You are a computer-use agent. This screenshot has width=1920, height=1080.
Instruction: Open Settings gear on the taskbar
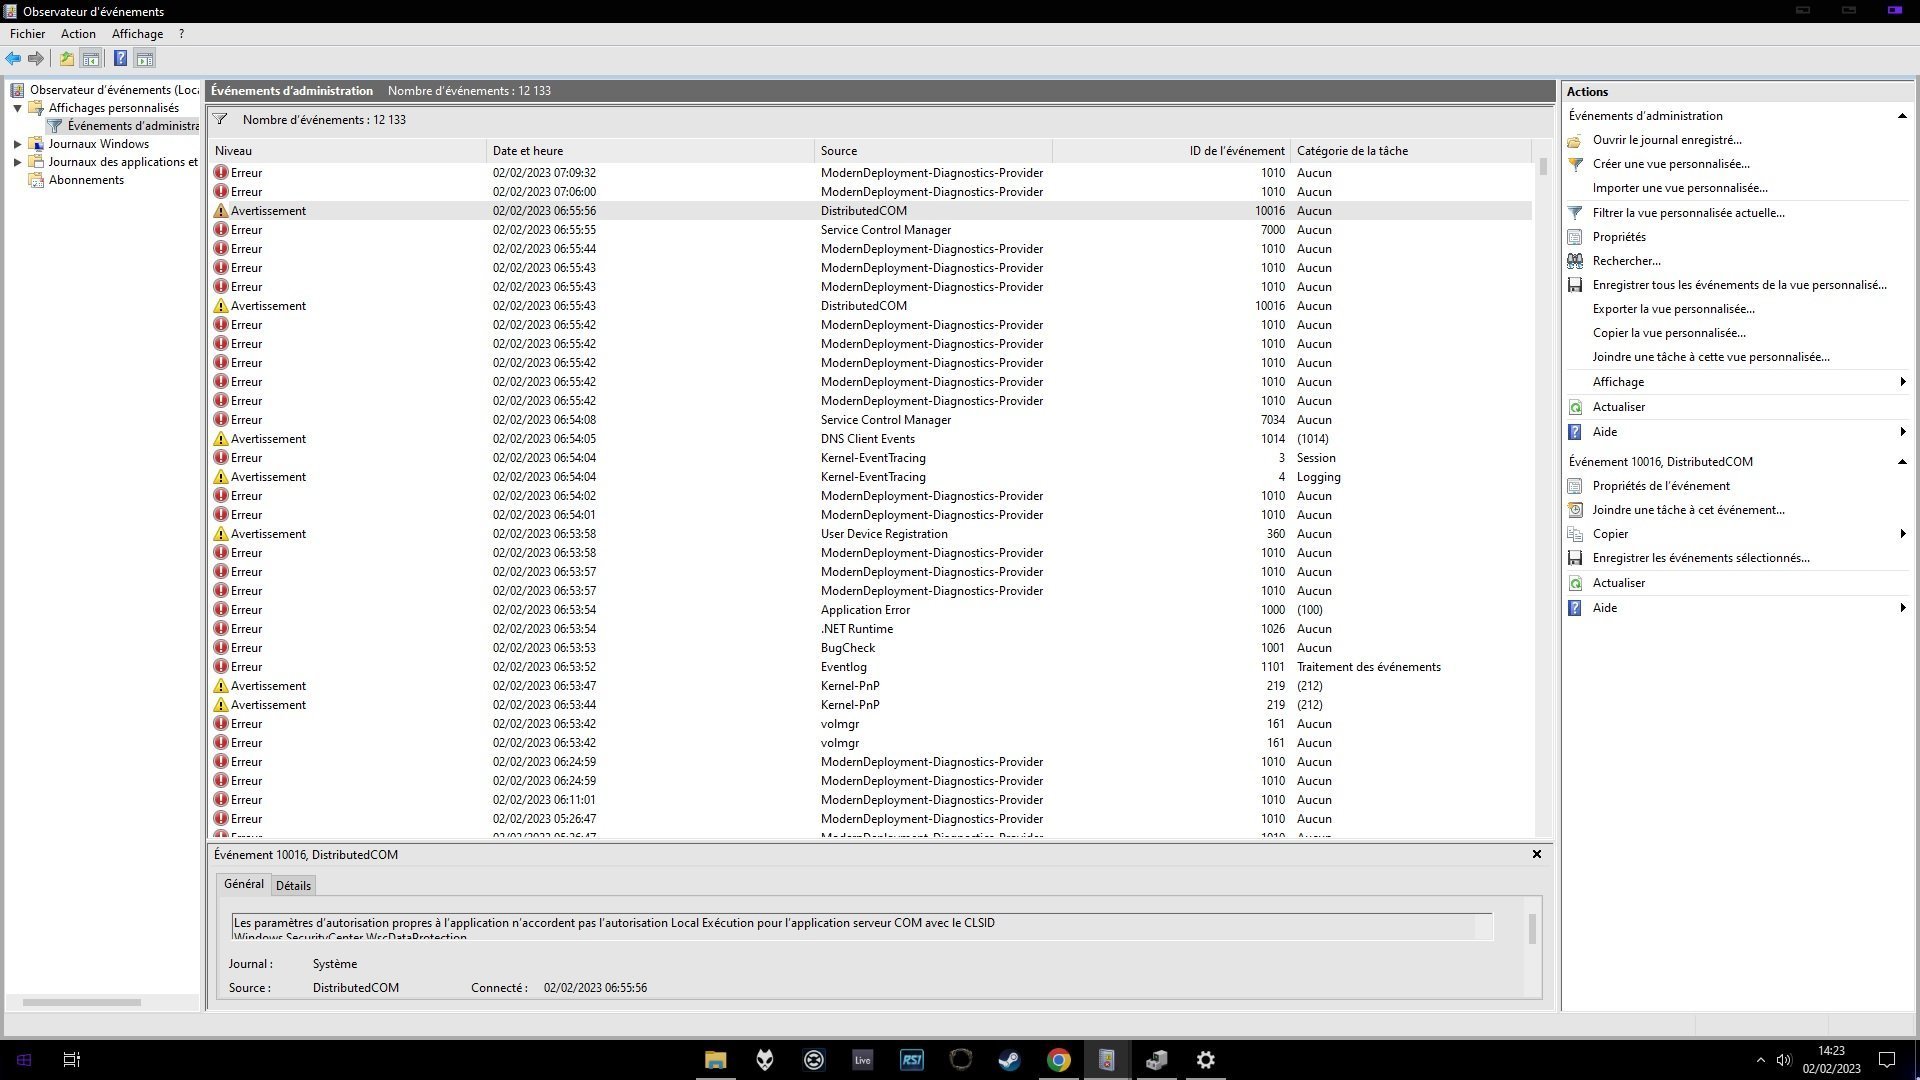point(1205,1060)
